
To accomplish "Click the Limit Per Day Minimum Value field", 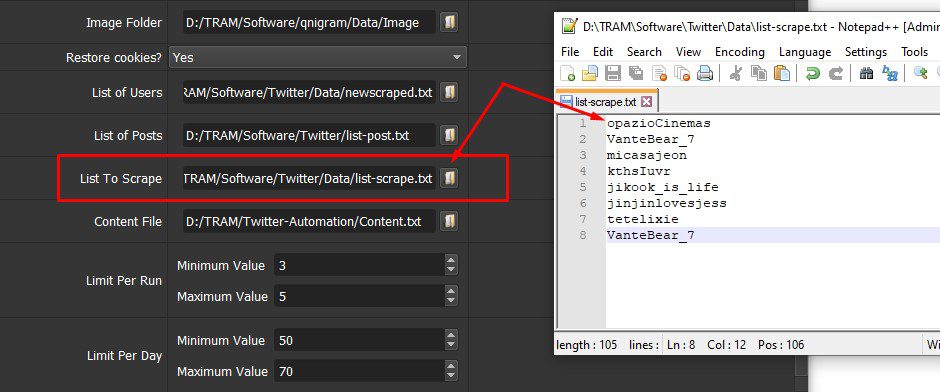I will tap(359, 340).
